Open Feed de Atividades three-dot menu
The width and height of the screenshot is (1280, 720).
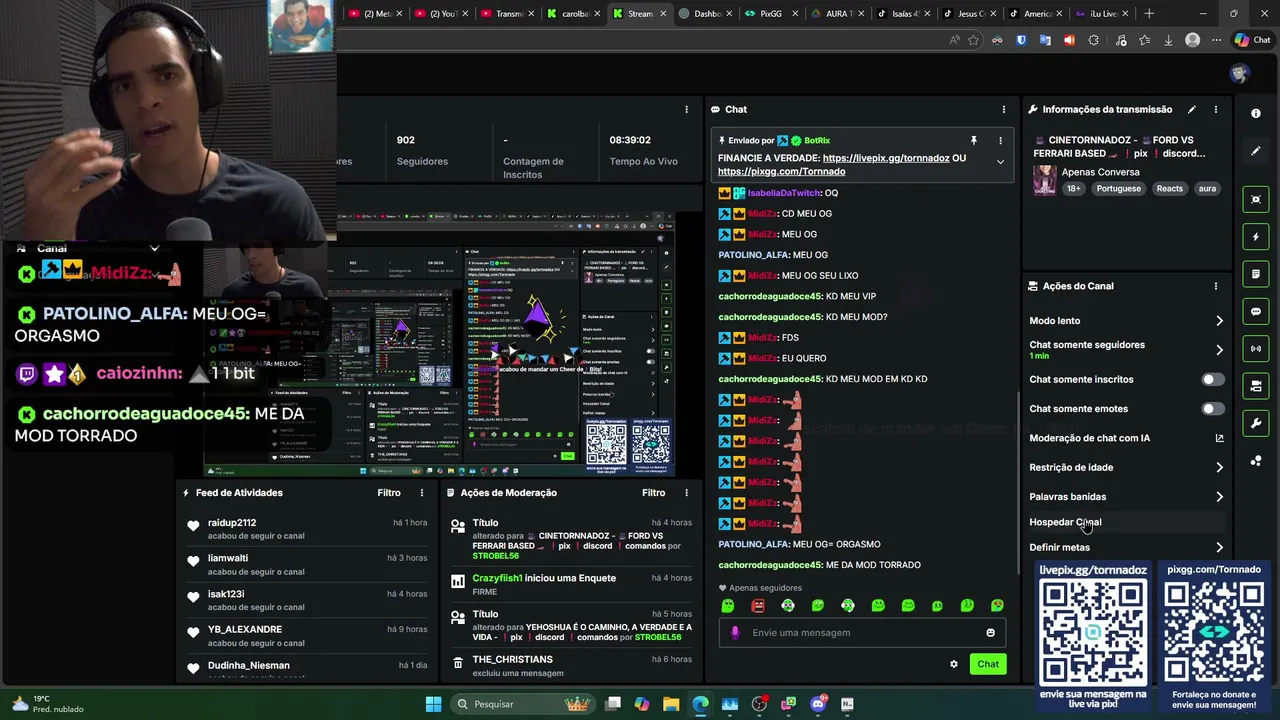click(422, 493)
